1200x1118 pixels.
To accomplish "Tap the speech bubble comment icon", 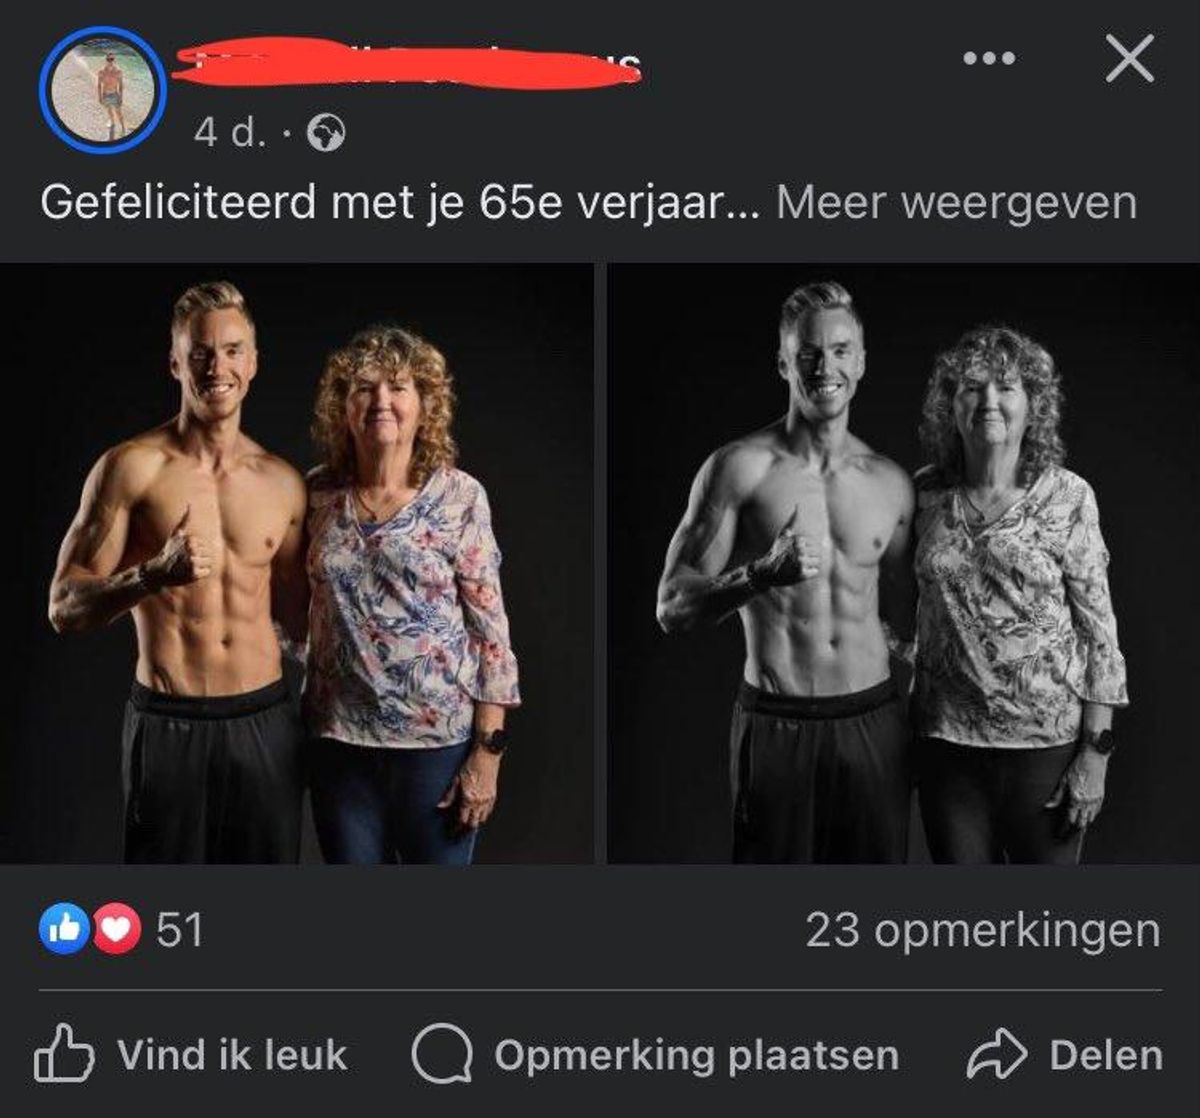I will tap(442, 1056).
